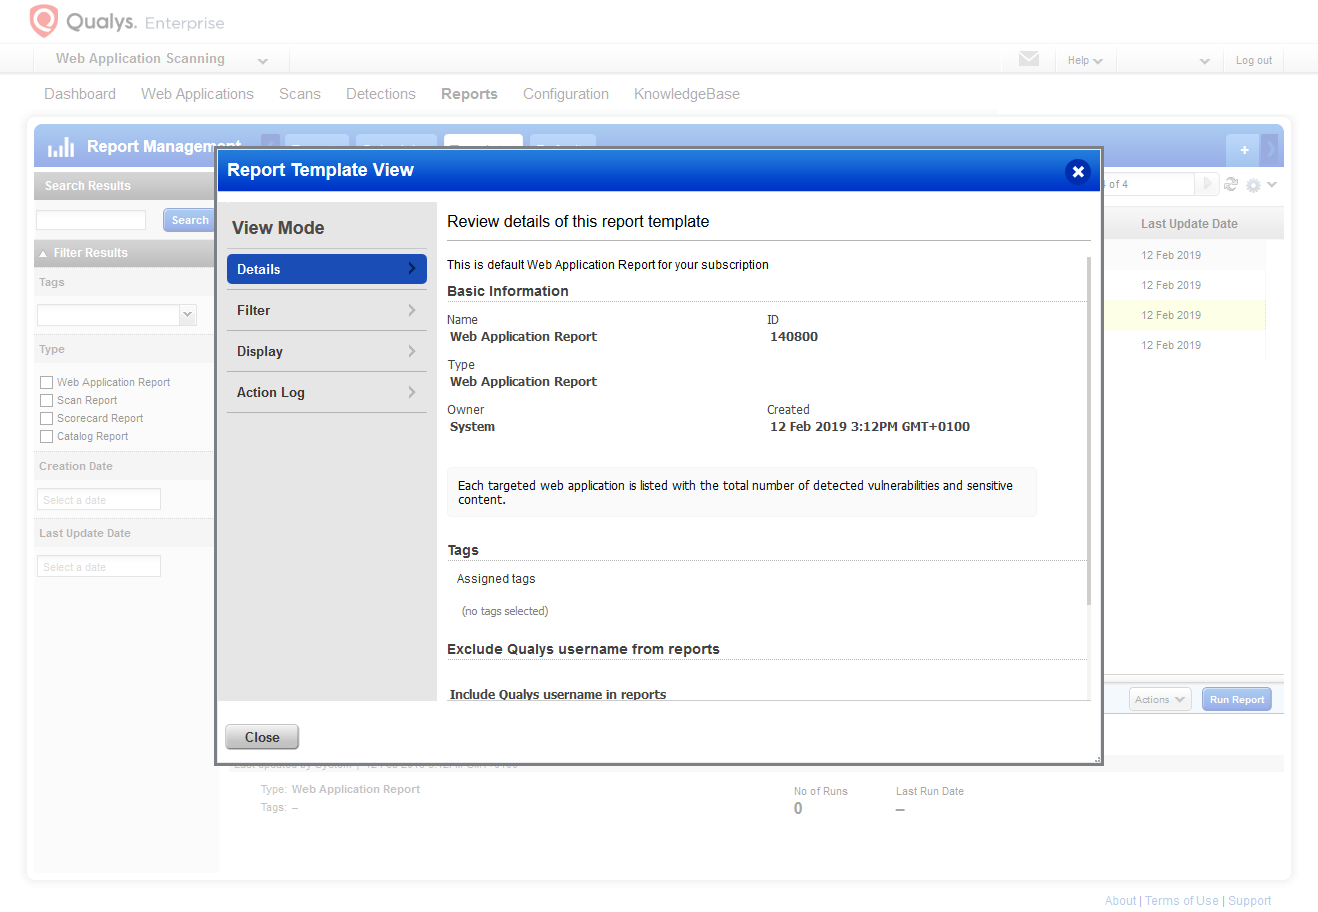Image resolution: width=1318 pixels, height=912 pixels.
Task: Click the Close button in dialog
Action: click(x=262, y=737)
